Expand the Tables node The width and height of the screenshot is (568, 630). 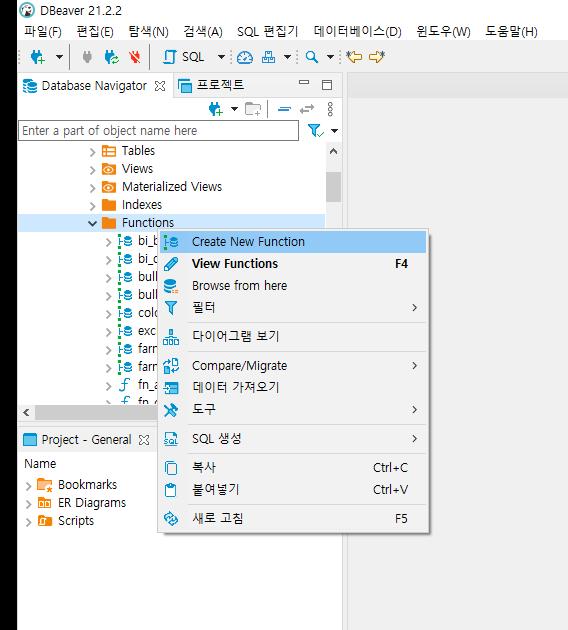(92, 152)
